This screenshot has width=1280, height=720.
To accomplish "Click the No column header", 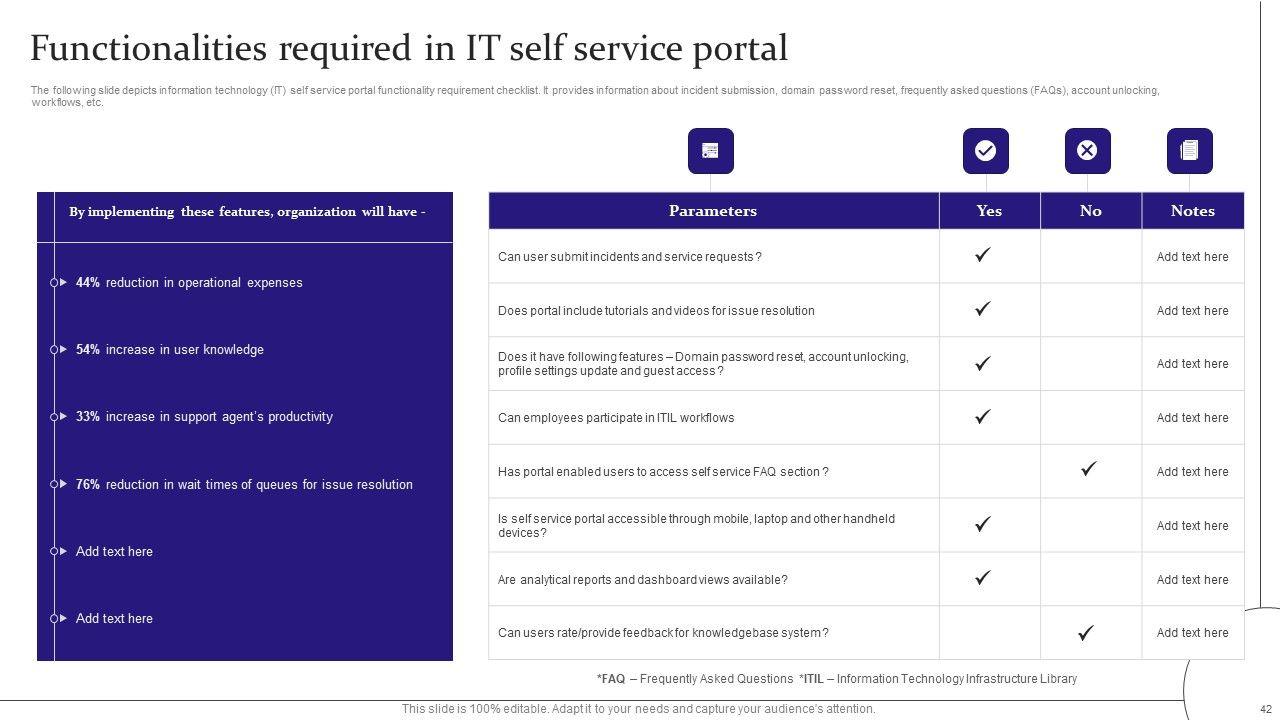I will click(1090, 211).
